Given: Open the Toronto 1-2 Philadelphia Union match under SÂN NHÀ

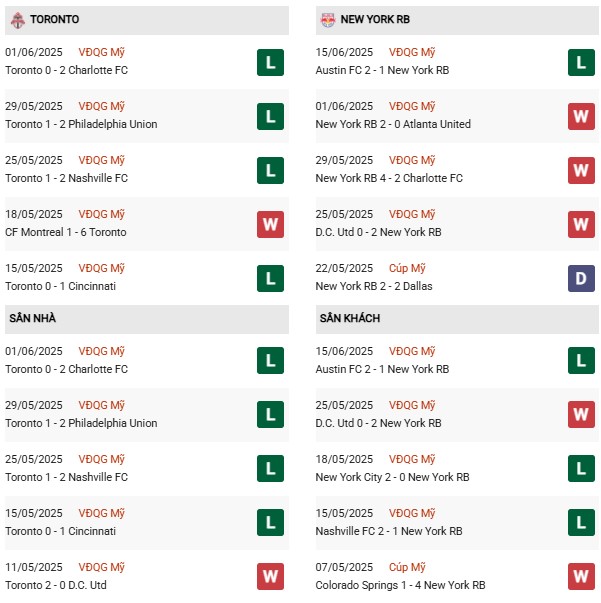Looking at the screenshot, I should [81, 423].
